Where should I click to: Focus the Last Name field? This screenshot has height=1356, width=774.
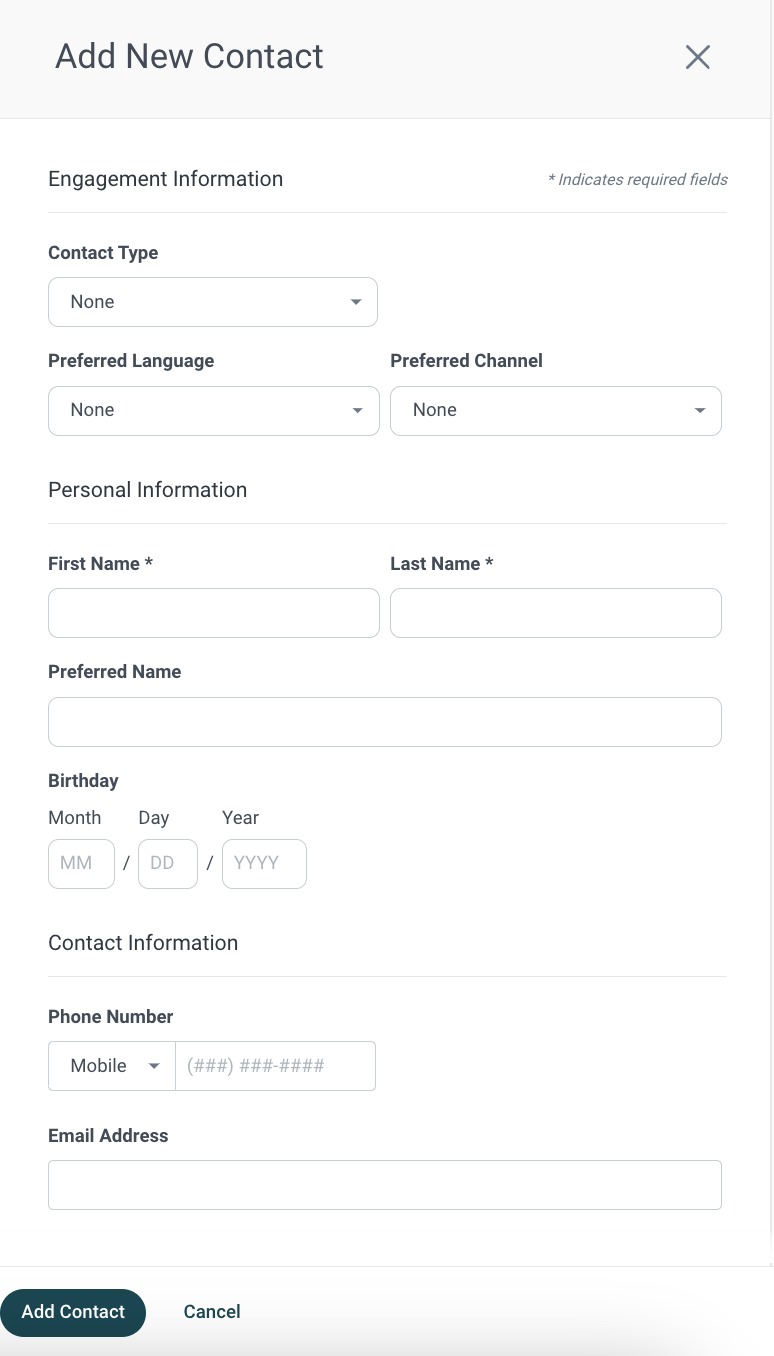click(555, 613)
